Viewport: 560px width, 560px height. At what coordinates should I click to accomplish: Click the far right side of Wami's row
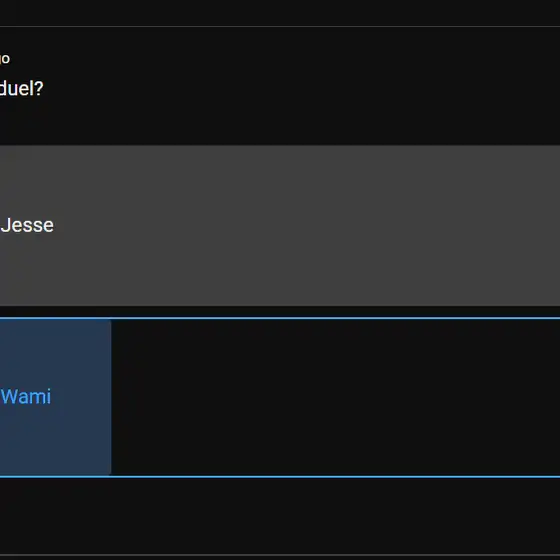pyautogui.click(x=552, y=397)
